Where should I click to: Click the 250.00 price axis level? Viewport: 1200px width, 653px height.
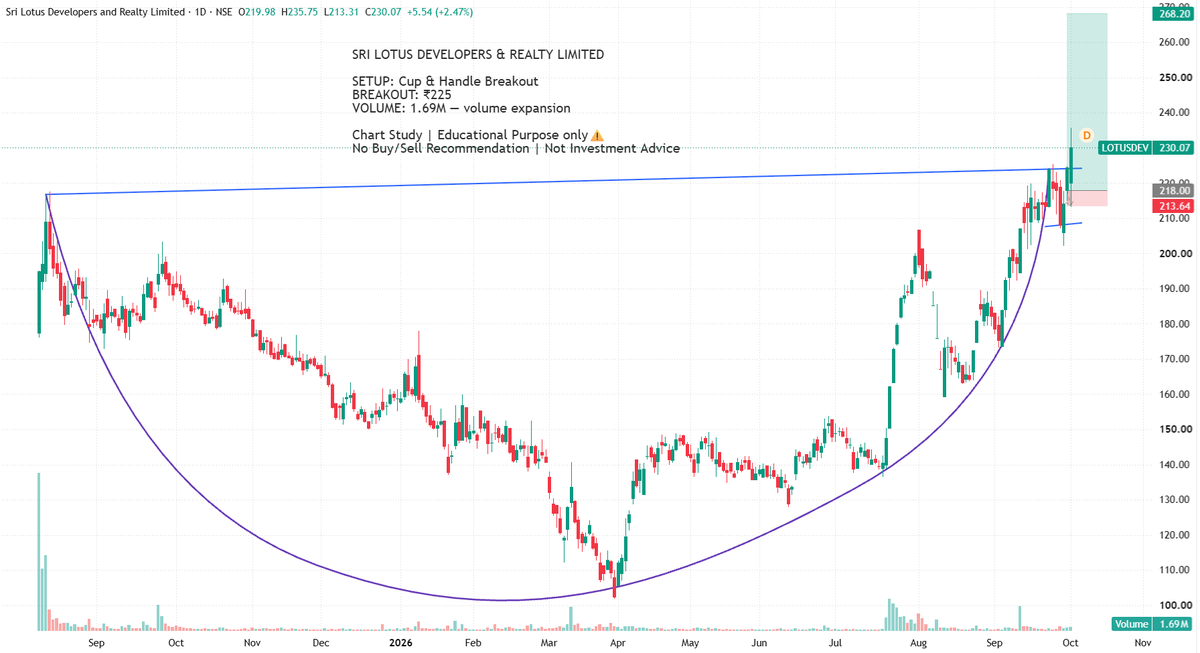[x=1176, y=78]
